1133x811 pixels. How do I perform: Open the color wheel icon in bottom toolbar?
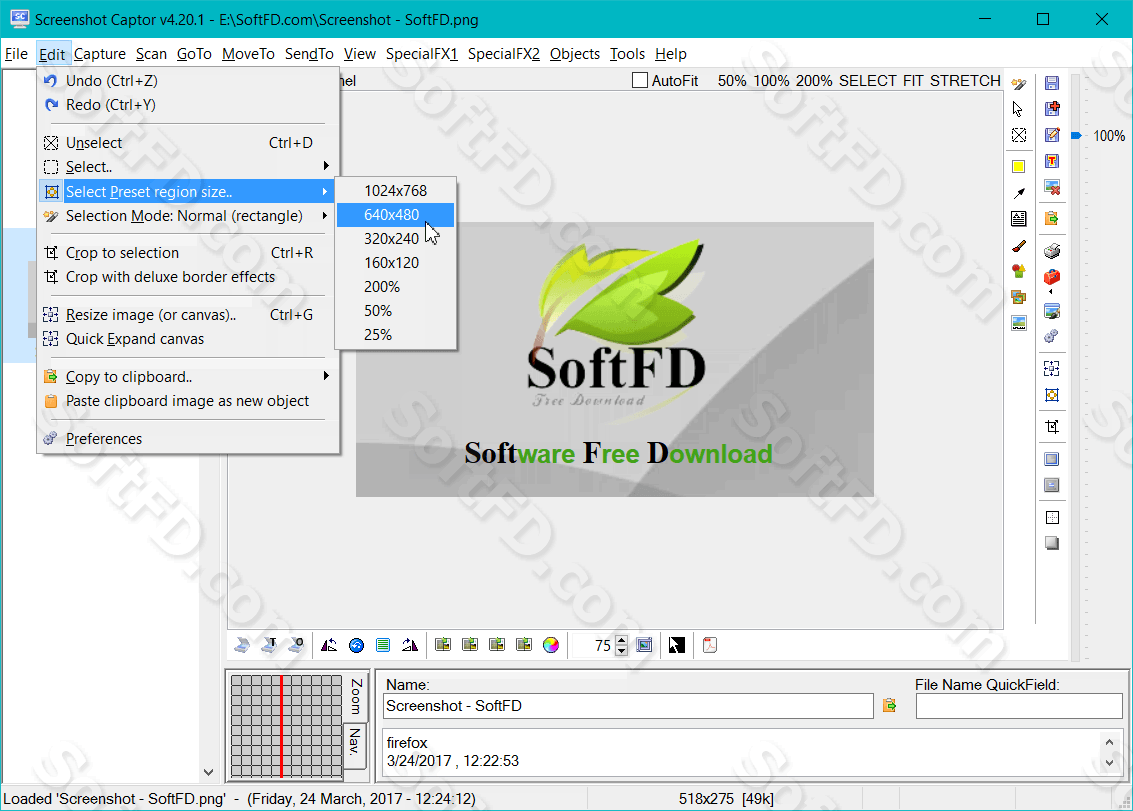(x=551, y=645)
